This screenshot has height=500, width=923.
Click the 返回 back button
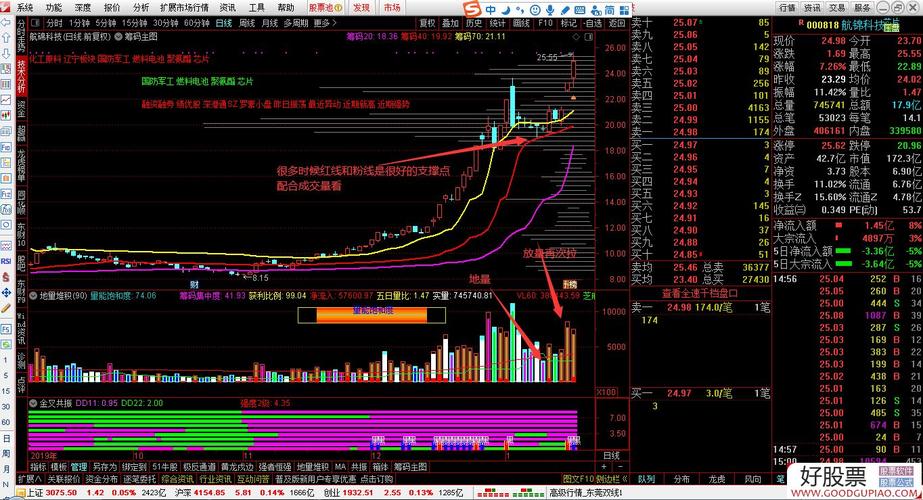tap(616, 23)
